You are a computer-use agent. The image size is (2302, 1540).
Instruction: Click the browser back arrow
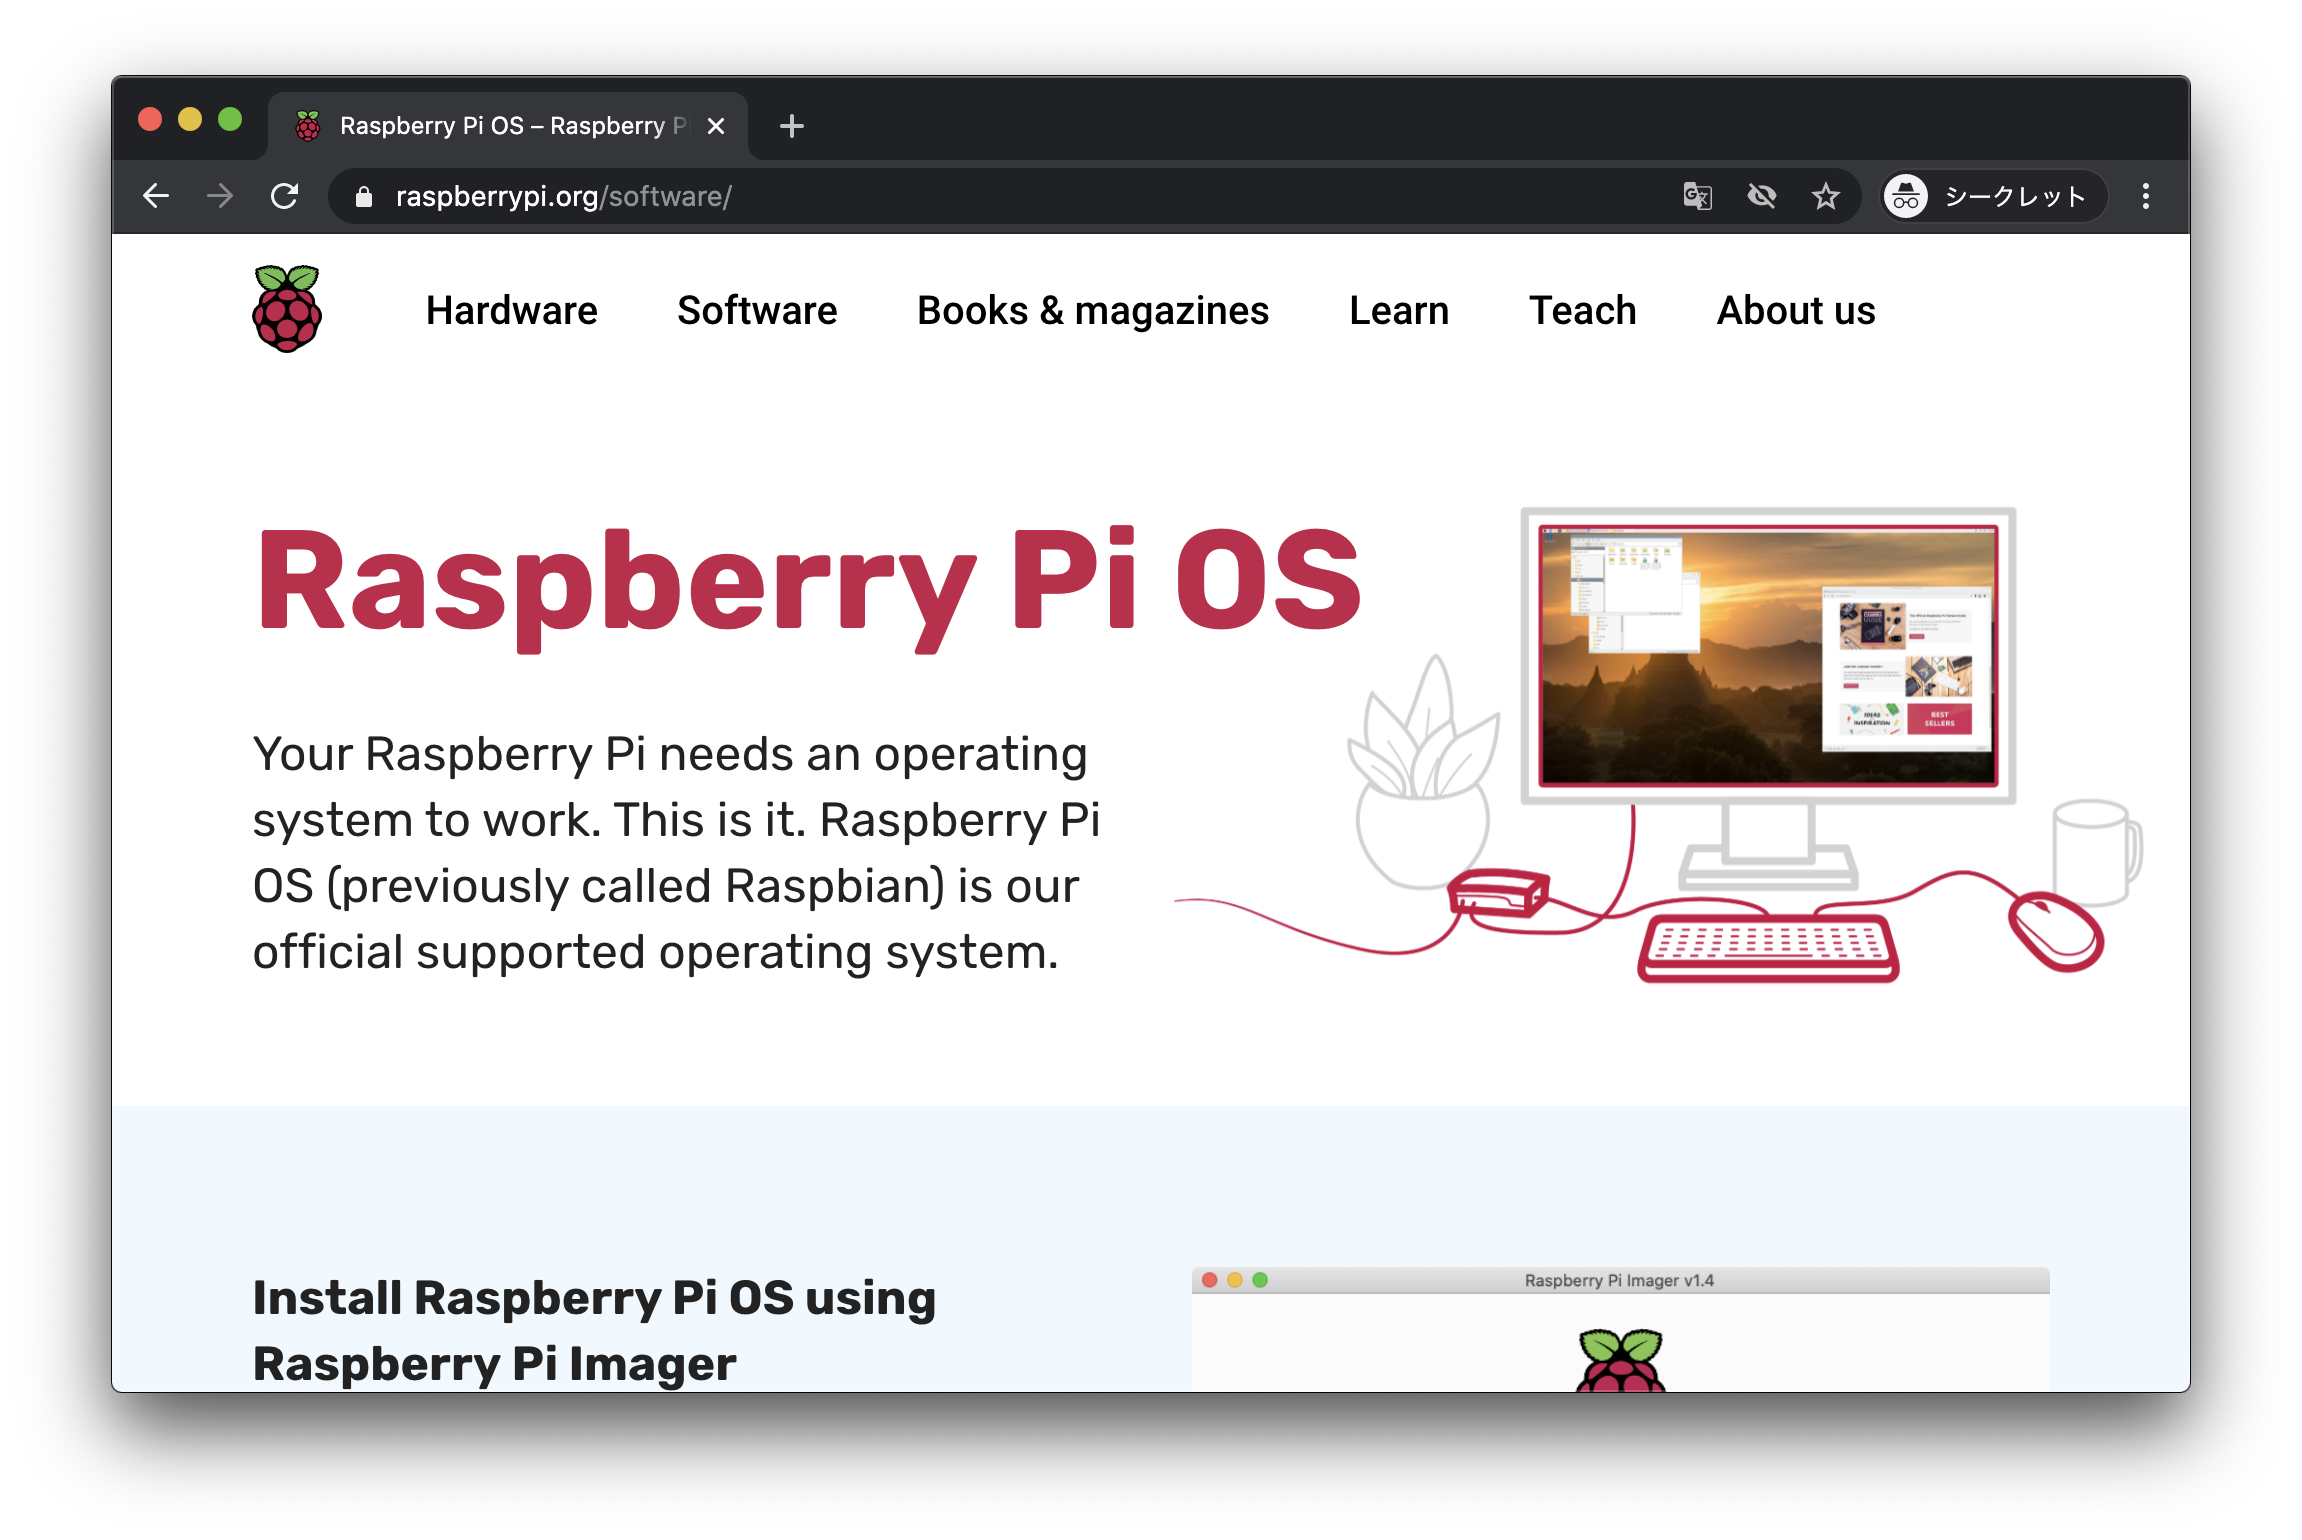[x=156, y=196]
